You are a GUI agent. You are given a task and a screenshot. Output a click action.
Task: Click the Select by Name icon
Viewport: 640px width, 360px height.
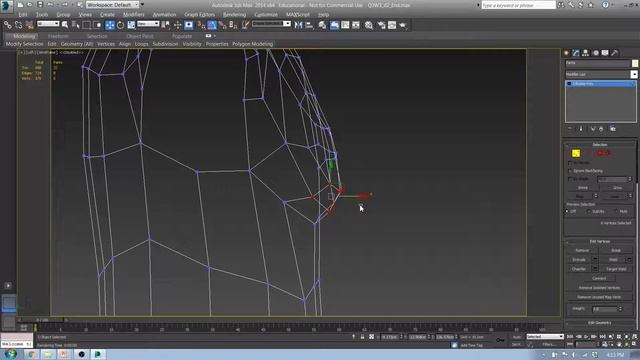(76, 25)
